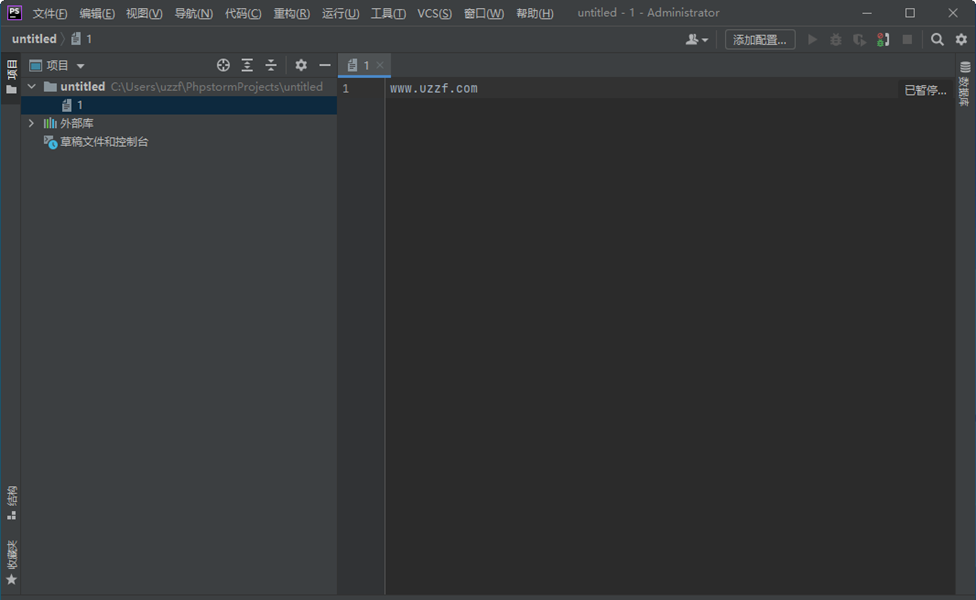Hide project panel with the minus icon

pos(325,65)
